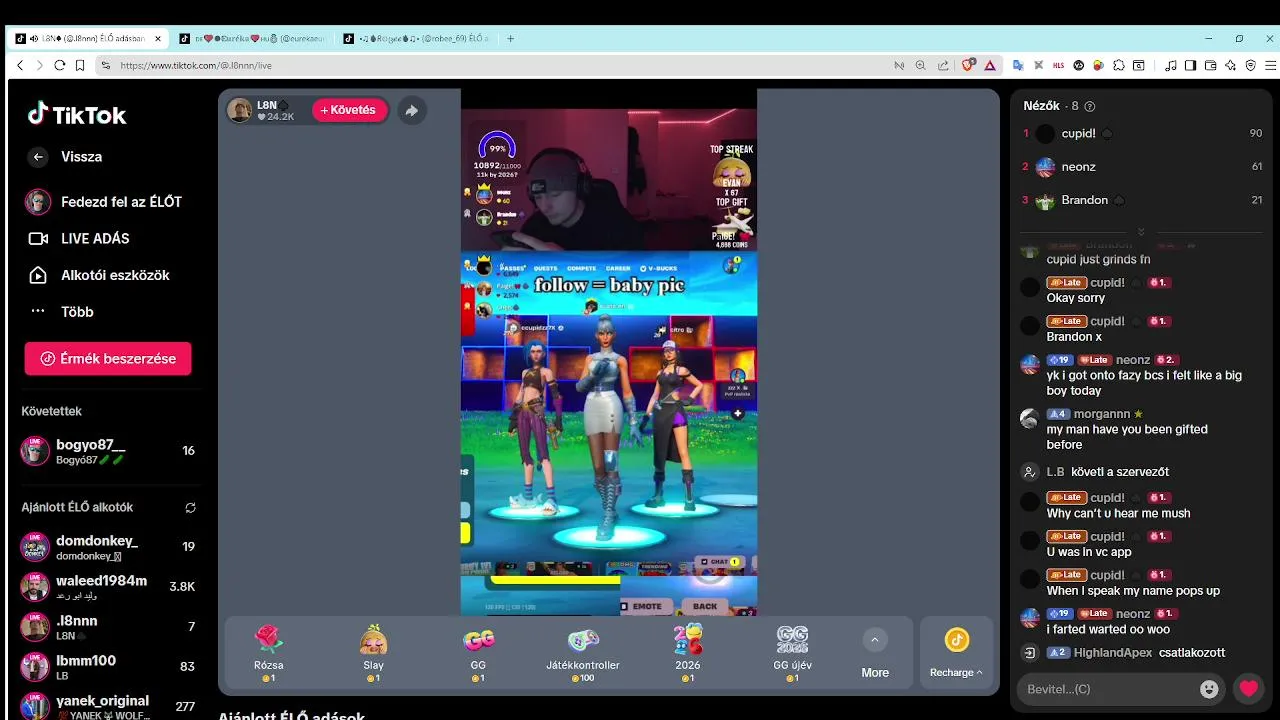Open the VPN shield icon
This screenshot has width=1280, height=720.
tap(1250, 65)
